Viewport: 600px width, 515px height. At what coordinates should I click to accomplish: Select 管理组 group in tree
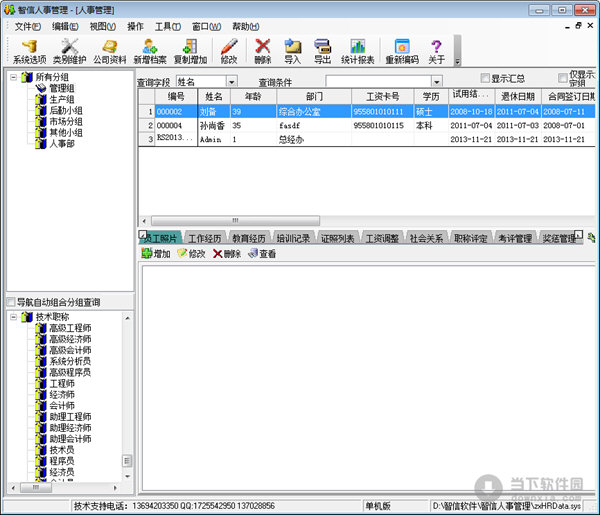click(61, 88)
